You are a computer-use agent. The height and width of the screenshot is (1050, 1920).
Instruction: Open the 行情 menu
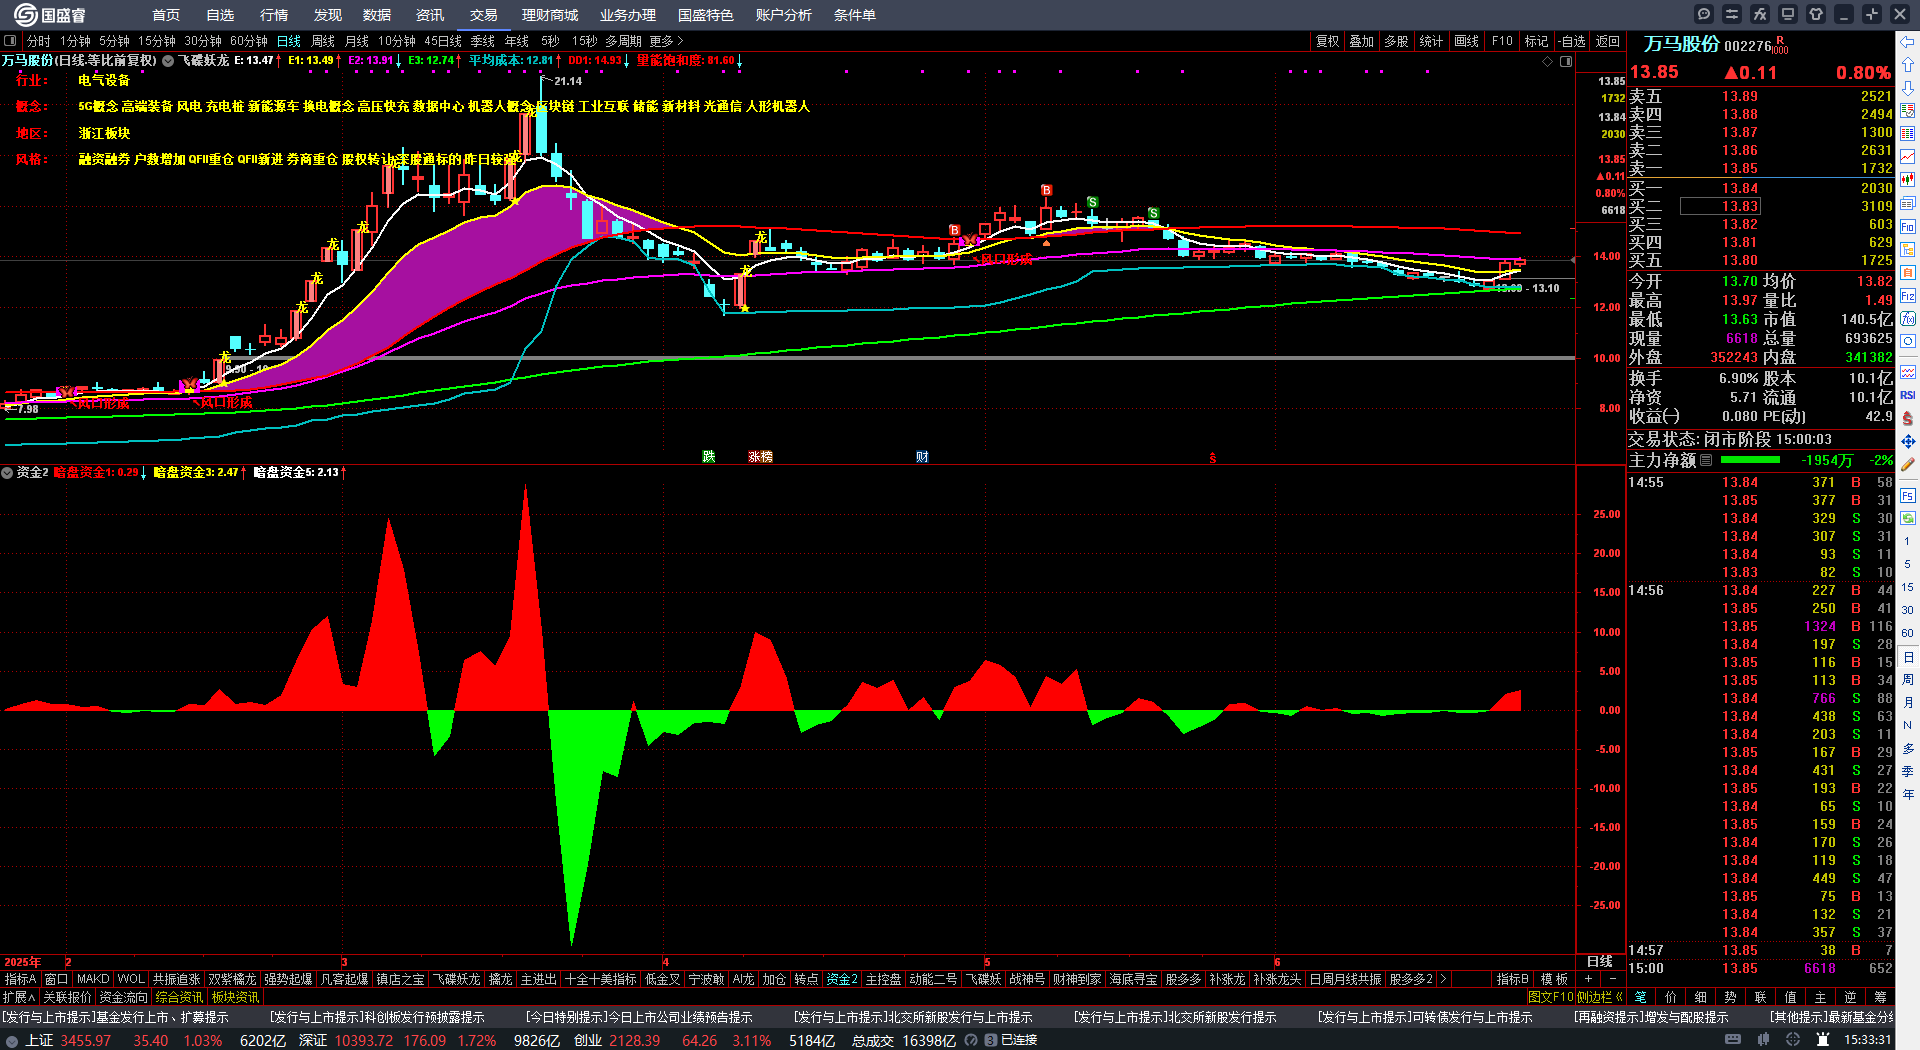pyautogui.click(x=274, y=15)
